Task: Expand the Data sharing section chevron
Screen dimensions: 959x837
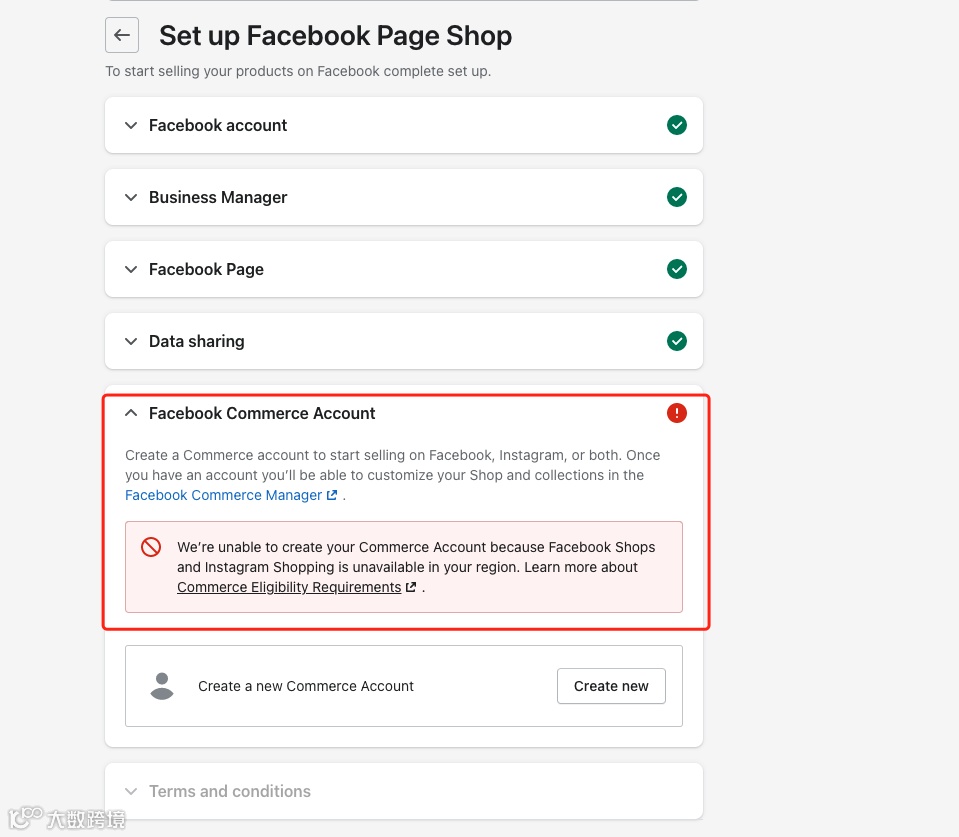Action: (x=131, y=341)
